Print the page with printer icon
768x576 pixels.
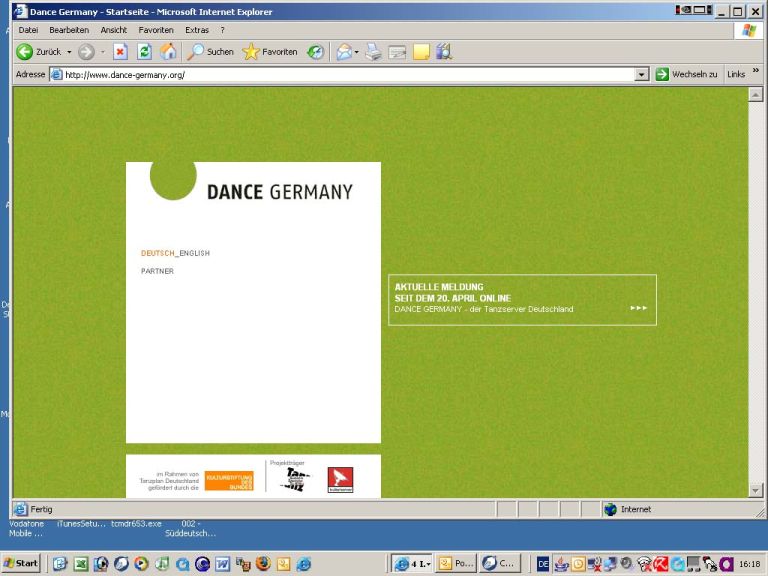point(373,51)
